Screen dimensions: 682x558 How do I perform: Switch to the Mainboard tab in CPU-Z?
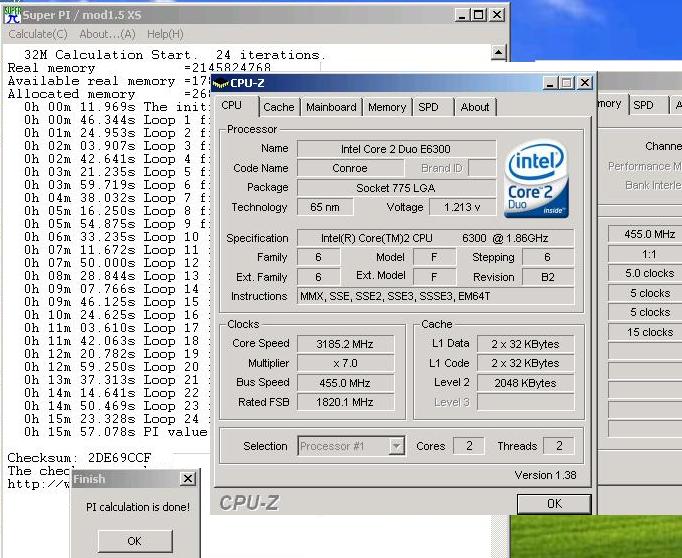point(331,107)
